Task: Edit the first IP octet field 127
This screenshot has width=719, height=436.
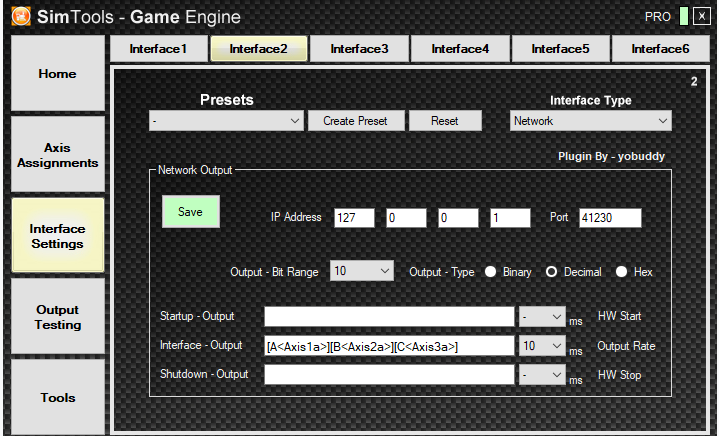Action: (354, 218)
